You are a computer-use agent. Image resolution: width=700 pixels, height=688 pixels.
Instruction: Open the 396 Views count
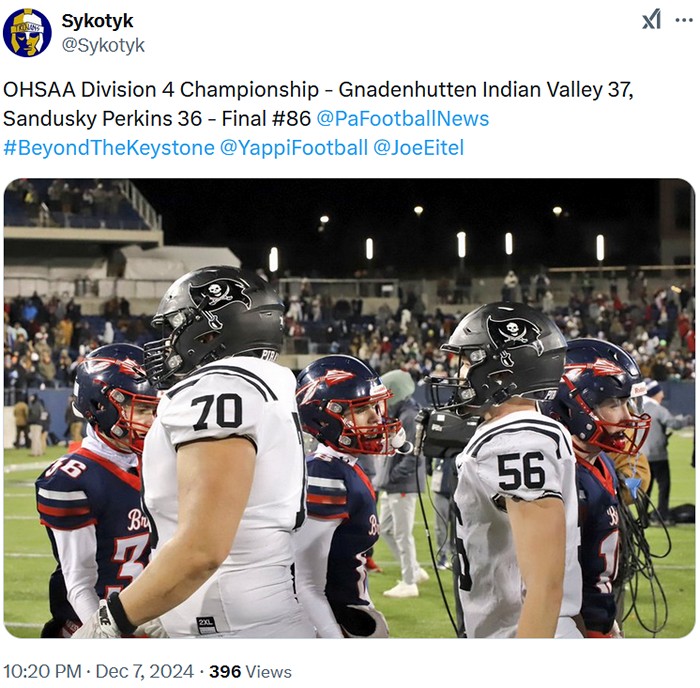[x=250, y=671]
